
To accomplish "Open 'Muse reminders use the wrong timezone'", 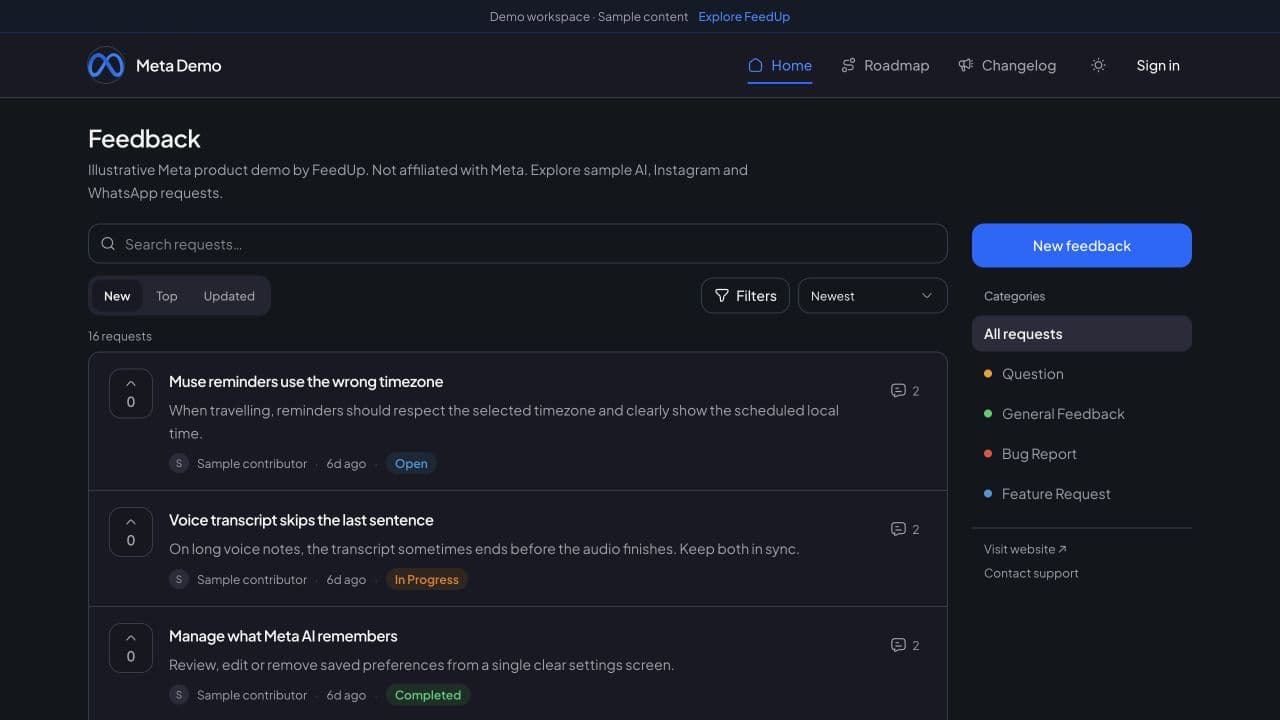I will point(306,381).
